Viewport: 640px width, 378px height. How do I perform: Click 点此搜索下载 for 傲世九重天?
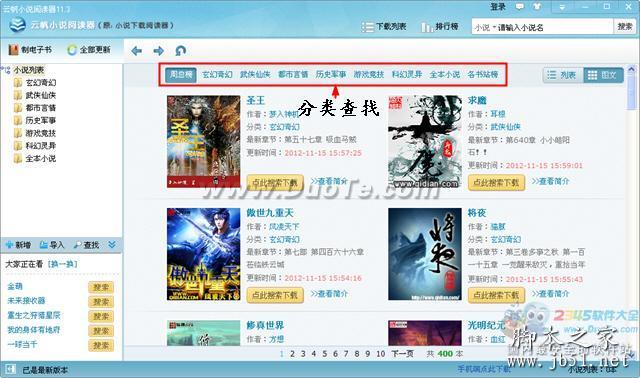point(275,295)
